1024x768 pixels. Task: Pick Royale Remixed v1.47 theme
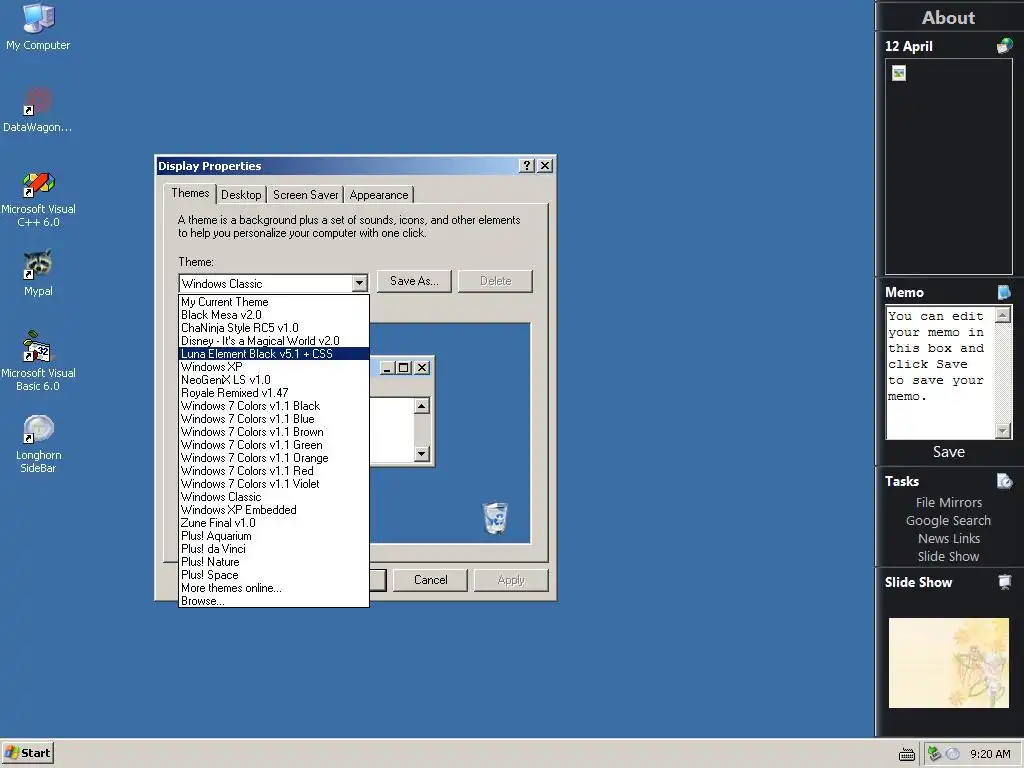(x=274, y=393)
